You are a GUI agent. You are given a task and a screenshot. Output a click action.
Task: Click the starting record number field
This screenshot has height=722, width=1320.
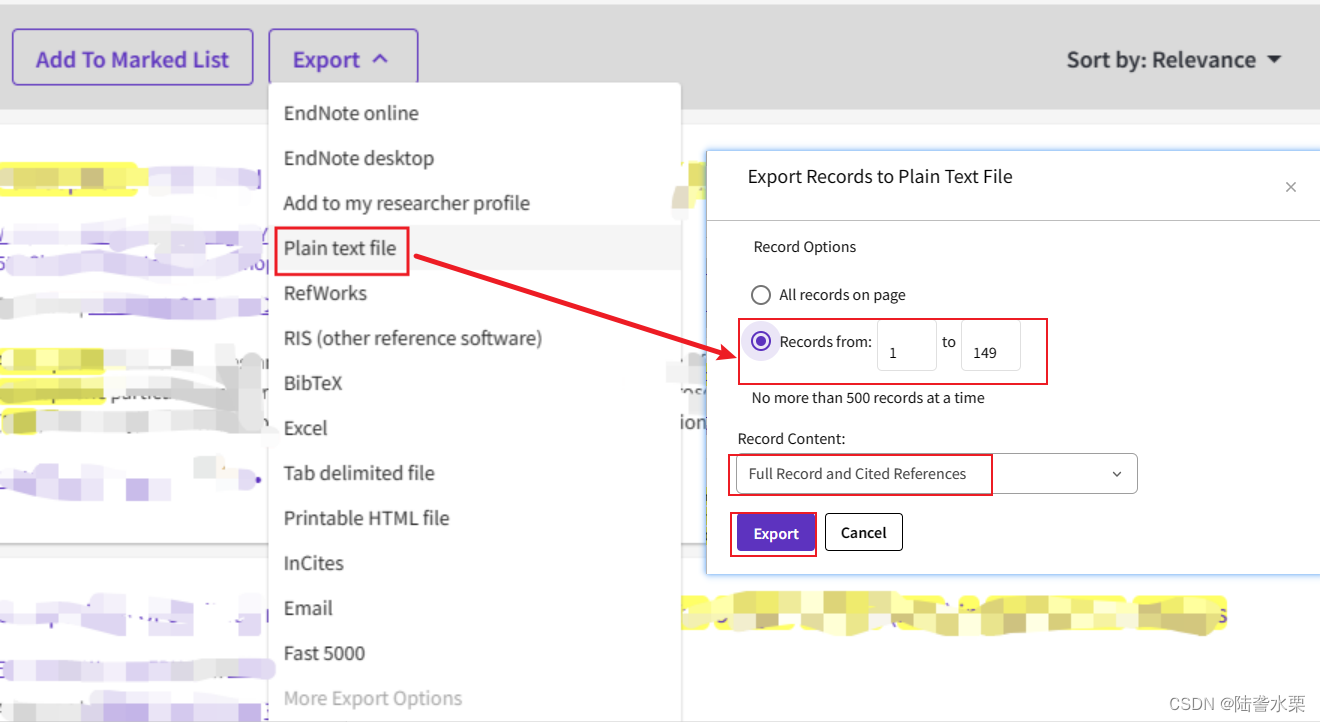(x=907, y=346)
